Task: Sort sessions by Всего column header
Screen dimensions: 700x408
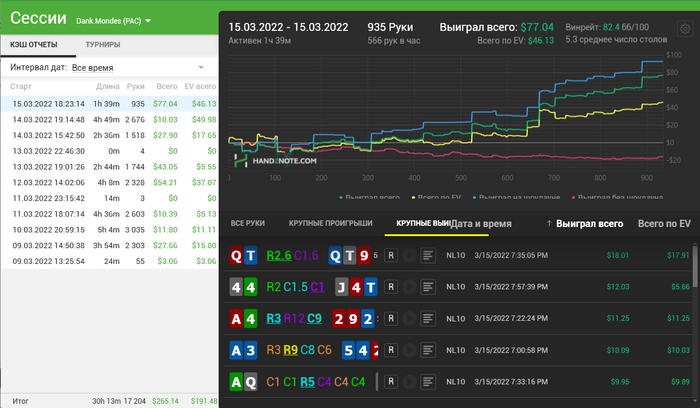Action: (167, 87)
